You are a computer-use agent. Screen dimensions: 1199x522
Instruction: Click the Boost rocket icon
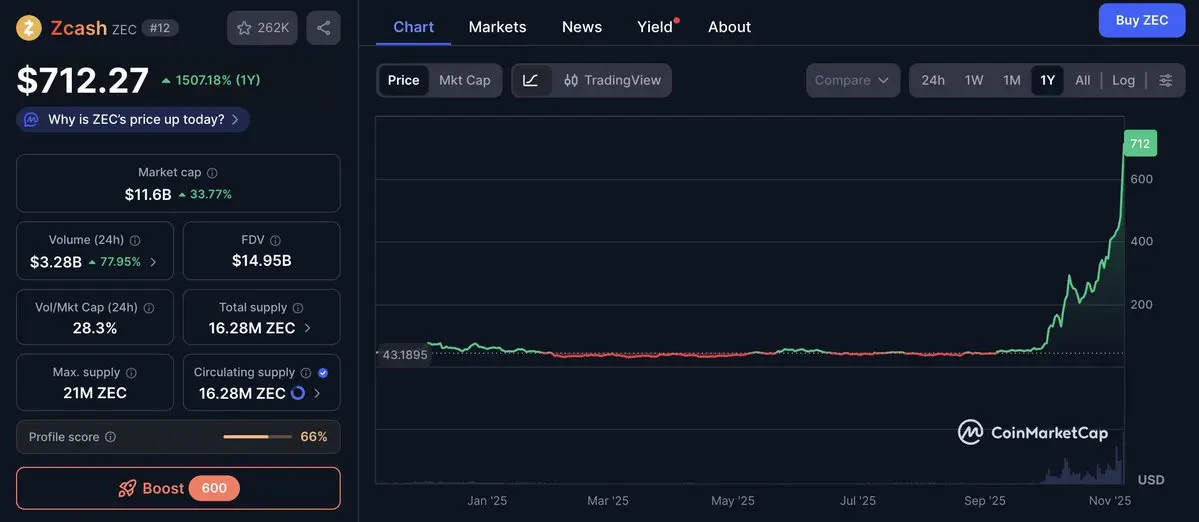click(127, 488)
